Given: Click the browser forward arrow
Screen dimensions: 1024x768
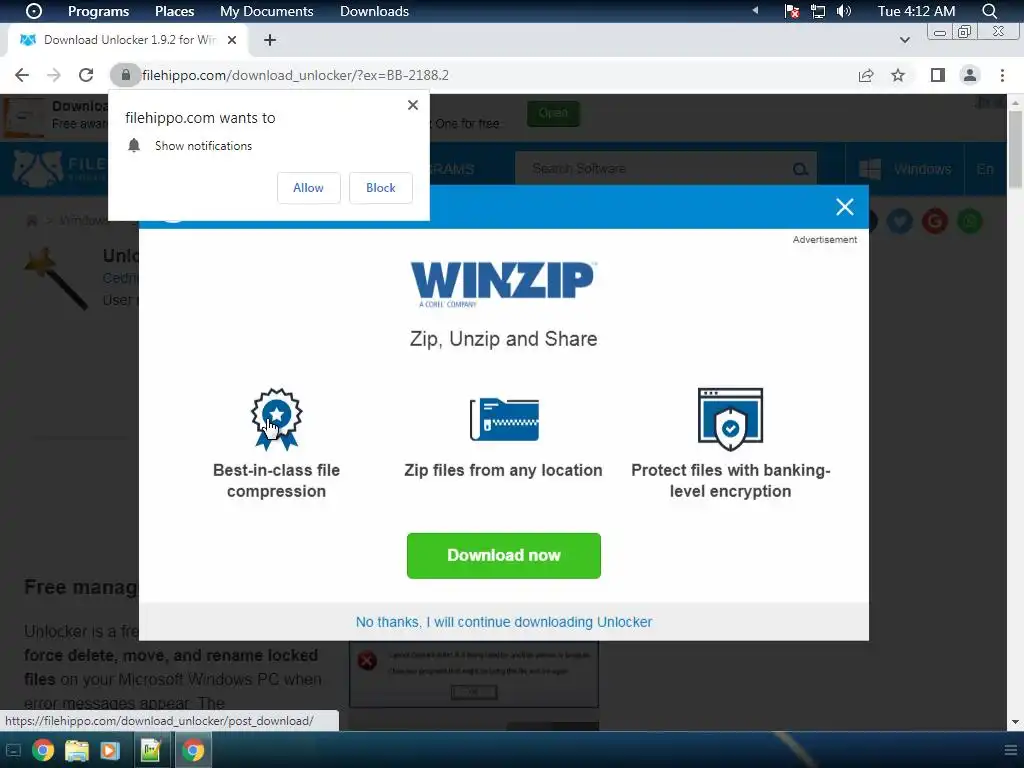Looking at the screenshot, I should (x=54, y=75).
